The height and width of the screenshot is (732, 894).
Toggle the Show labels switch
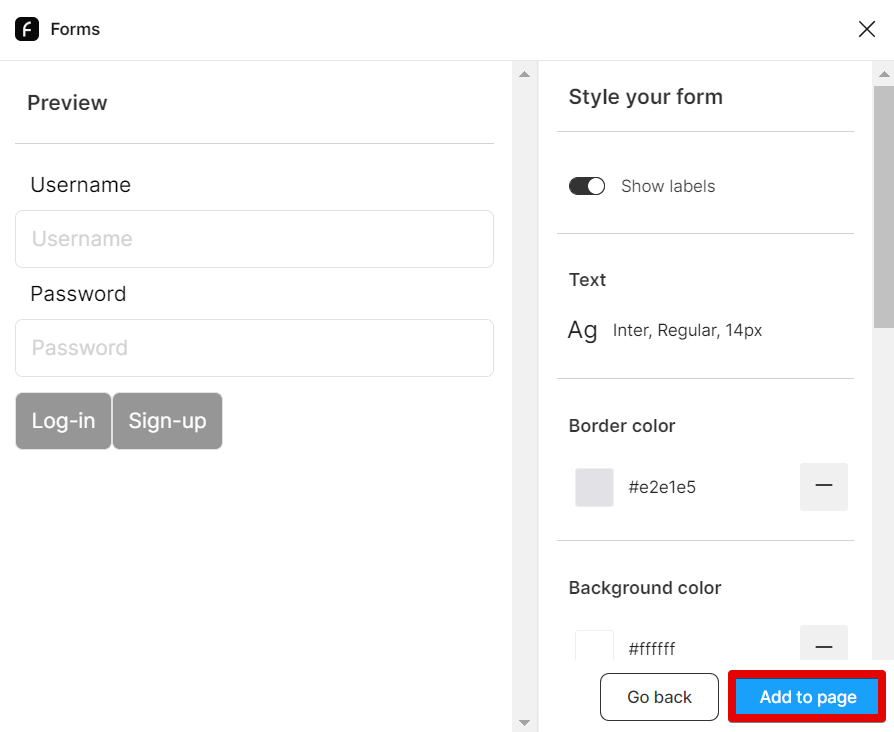point(587,186)
